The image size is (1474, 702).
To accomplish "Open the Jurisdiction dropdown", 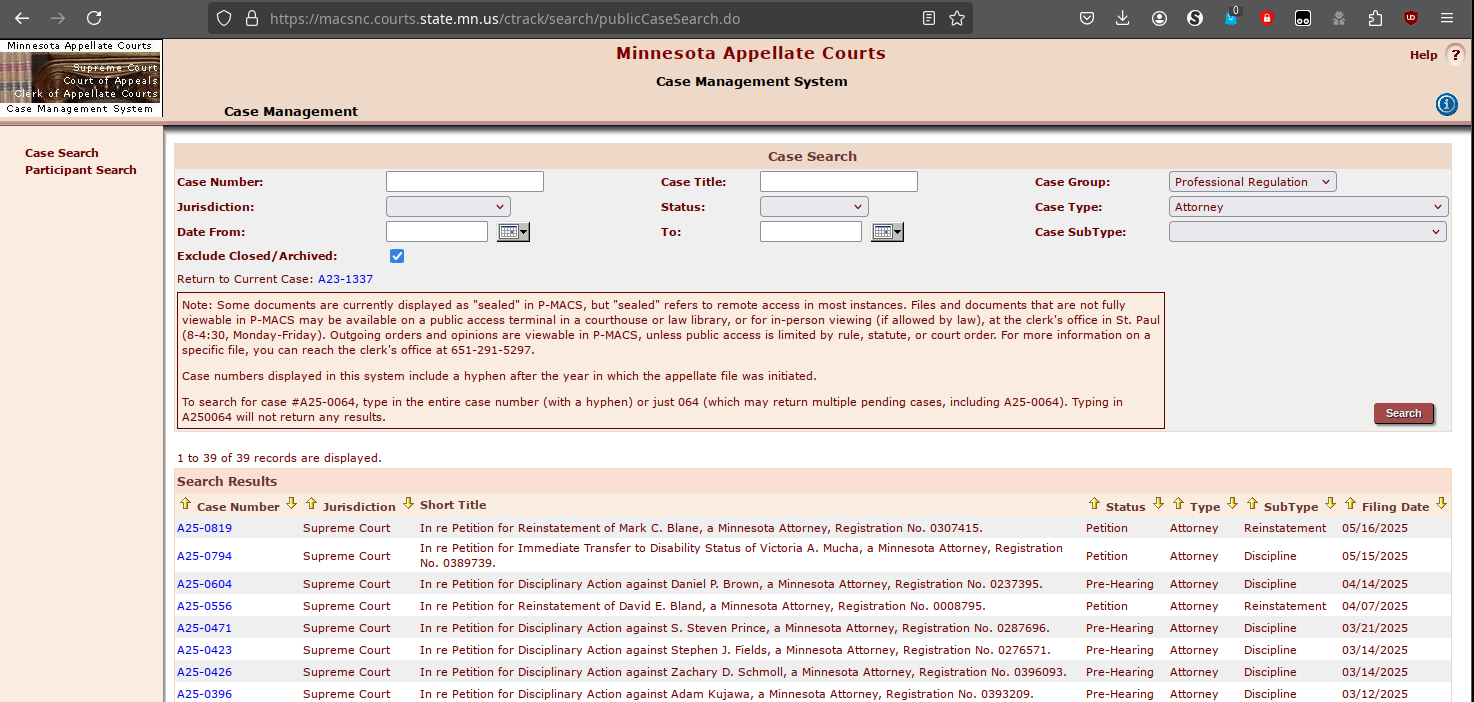I will pyautogui.click(x=448, y=207).
